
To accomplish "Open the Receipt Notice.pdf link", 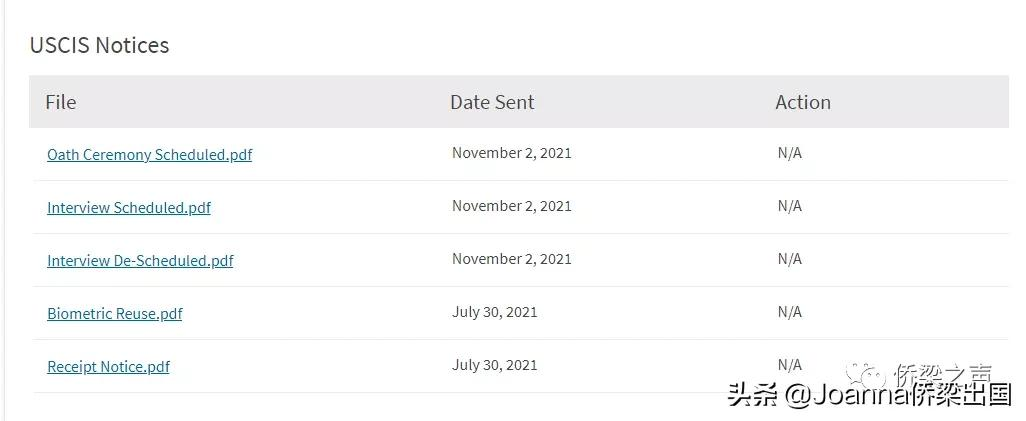I will pyautogui.click(x=108, y=367).
